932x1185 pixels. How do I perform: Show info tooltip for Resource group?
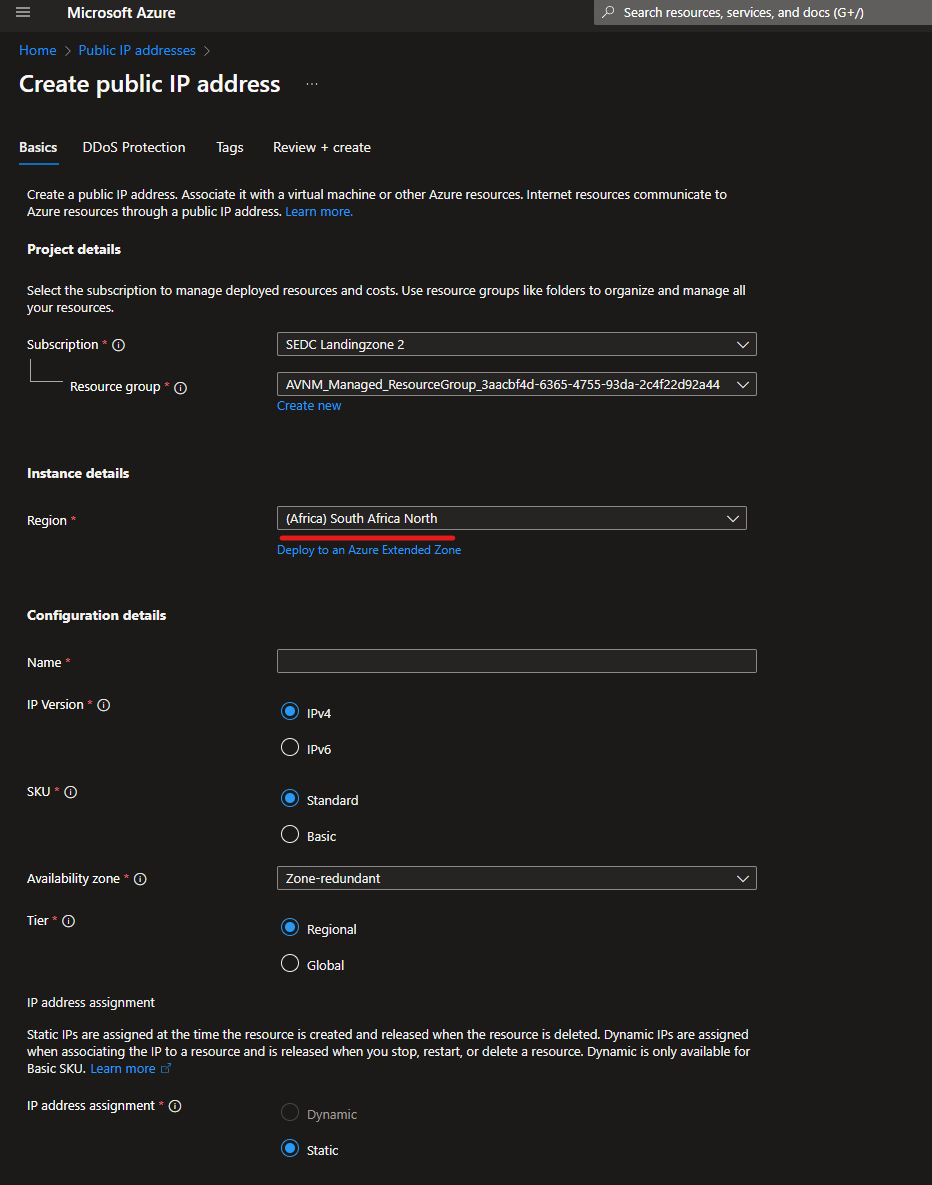[x=181, y=388]
